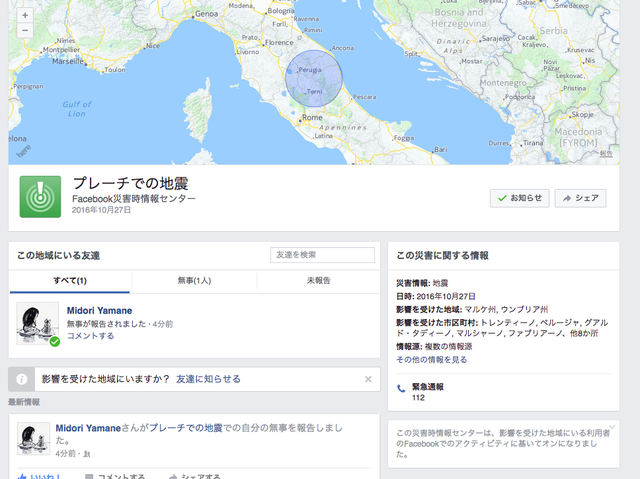Click the info icon in notice bar

[x=22, y=379]
